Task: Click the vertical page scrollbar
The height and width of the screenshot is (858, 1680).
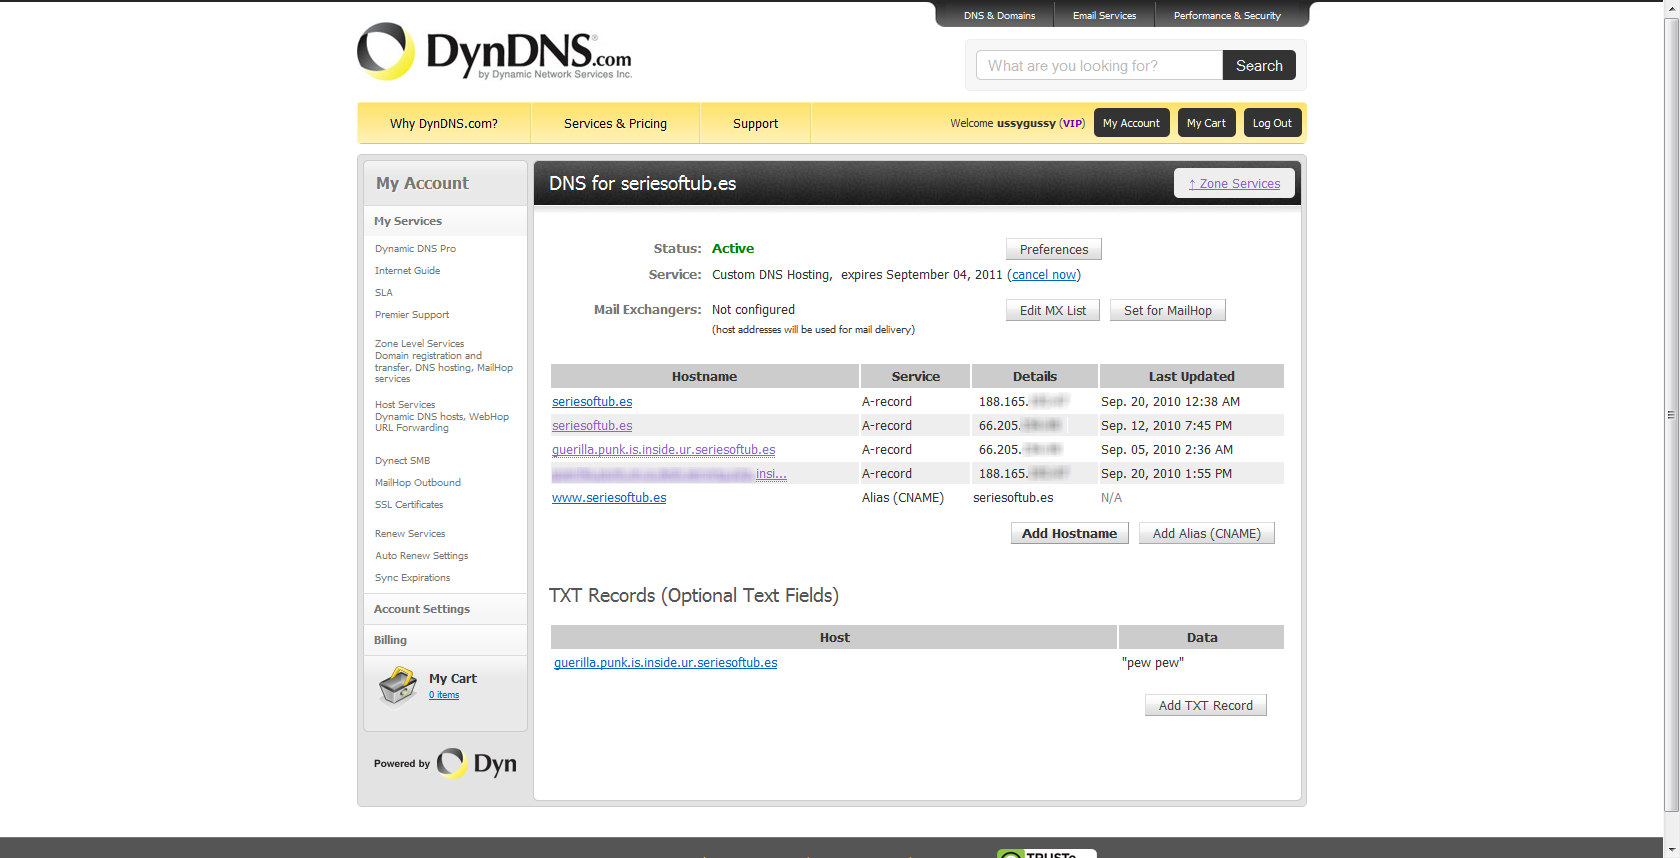Action: click(1671, 415)
